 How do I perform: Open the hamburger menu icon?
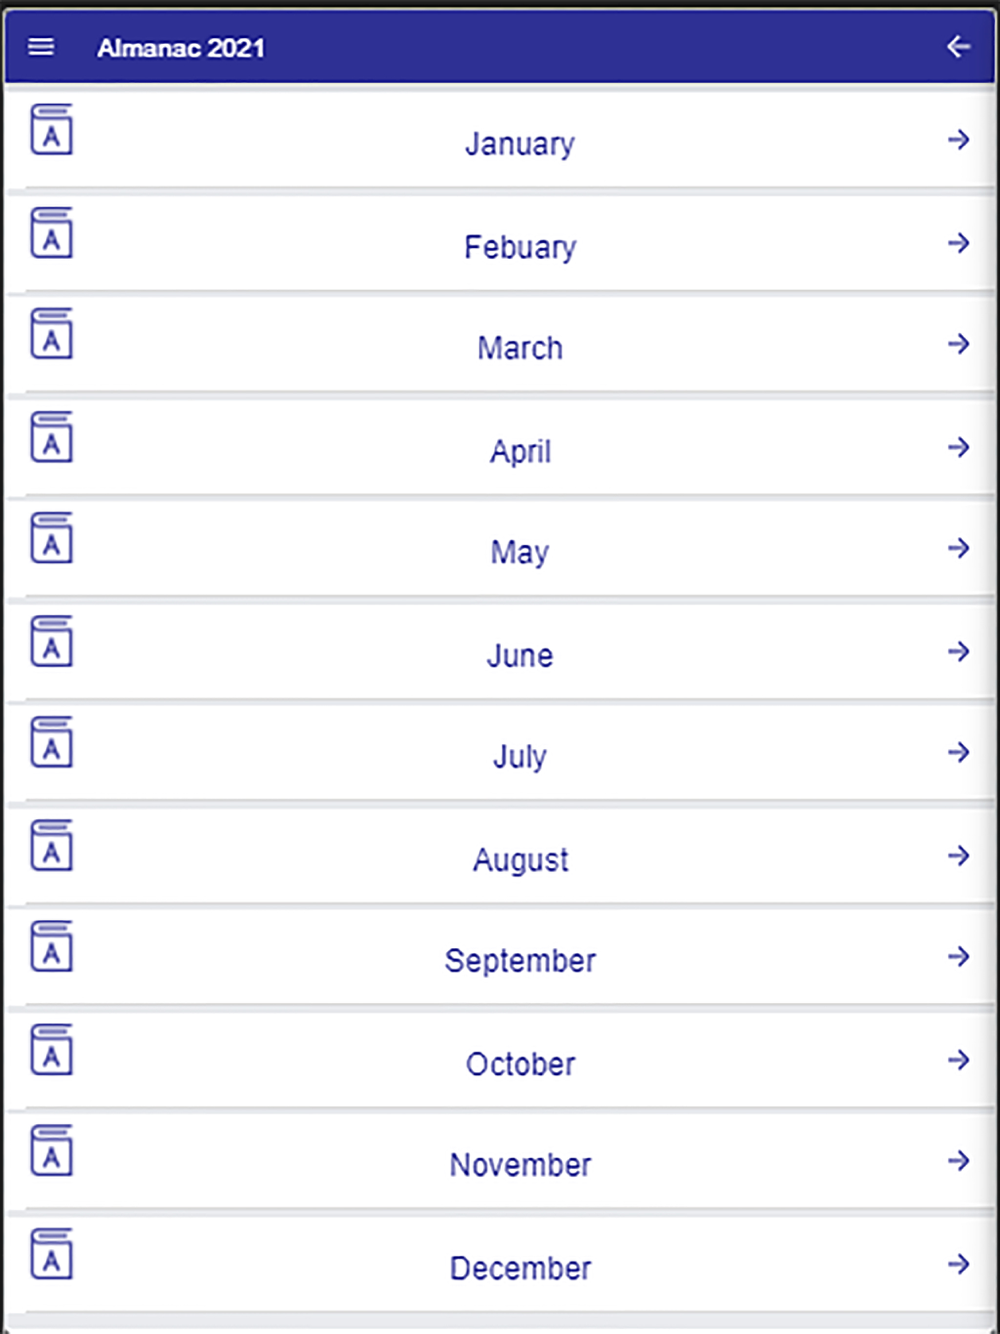point(41,47)
